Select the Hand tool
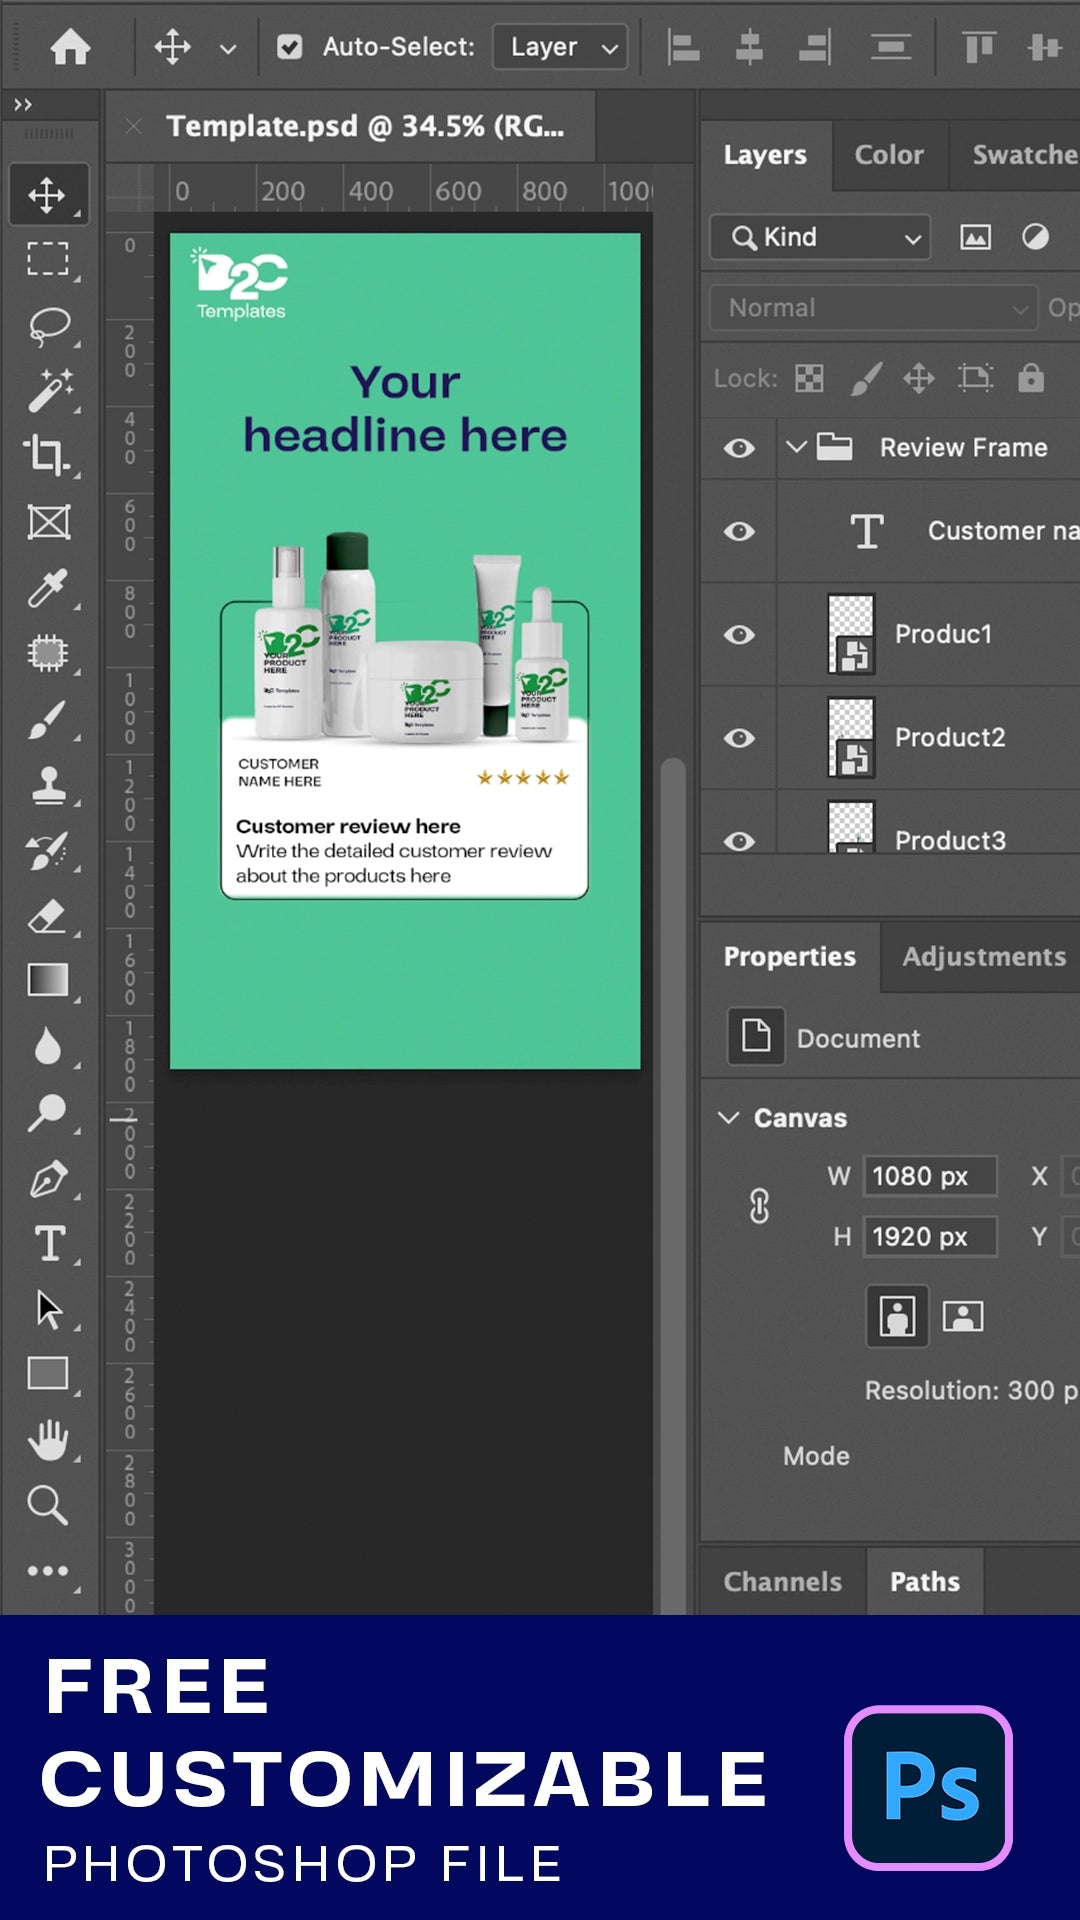 click(x=48, y=1440)
